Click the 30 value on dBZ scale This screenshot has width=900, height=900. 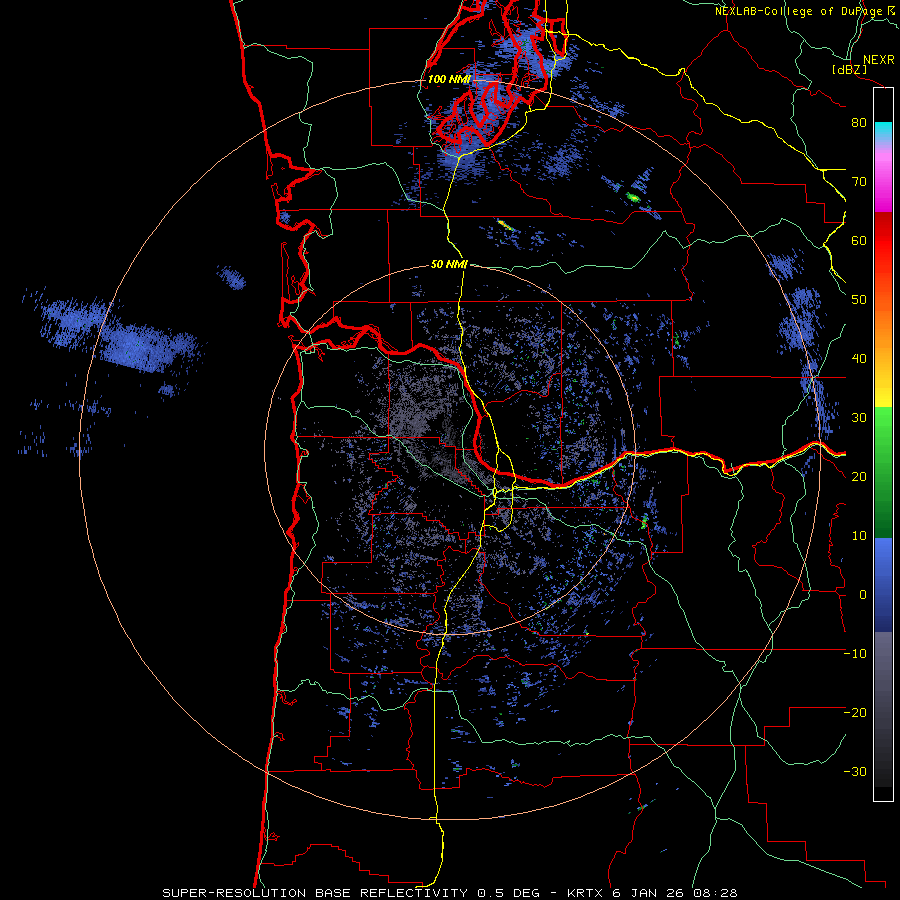click(x=859, y=418)
